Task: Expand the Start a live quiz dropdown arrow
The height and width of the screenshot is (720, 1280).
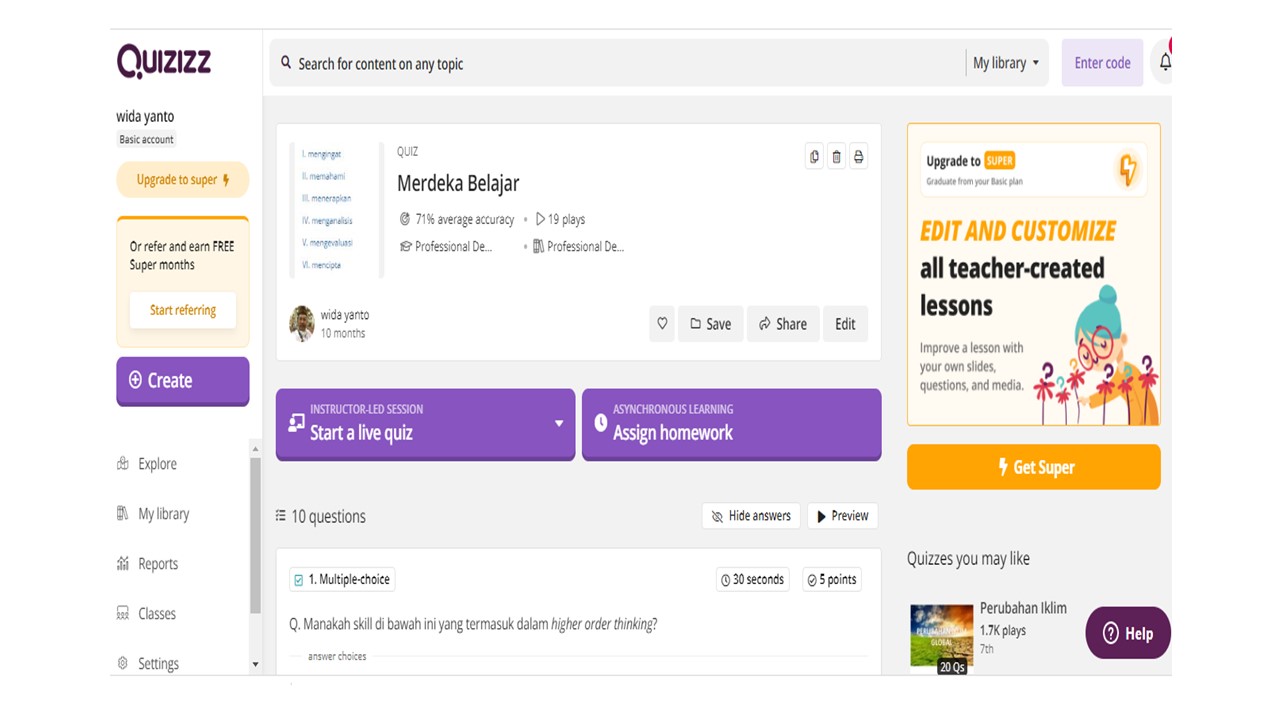Action: (x=559, y=423)
